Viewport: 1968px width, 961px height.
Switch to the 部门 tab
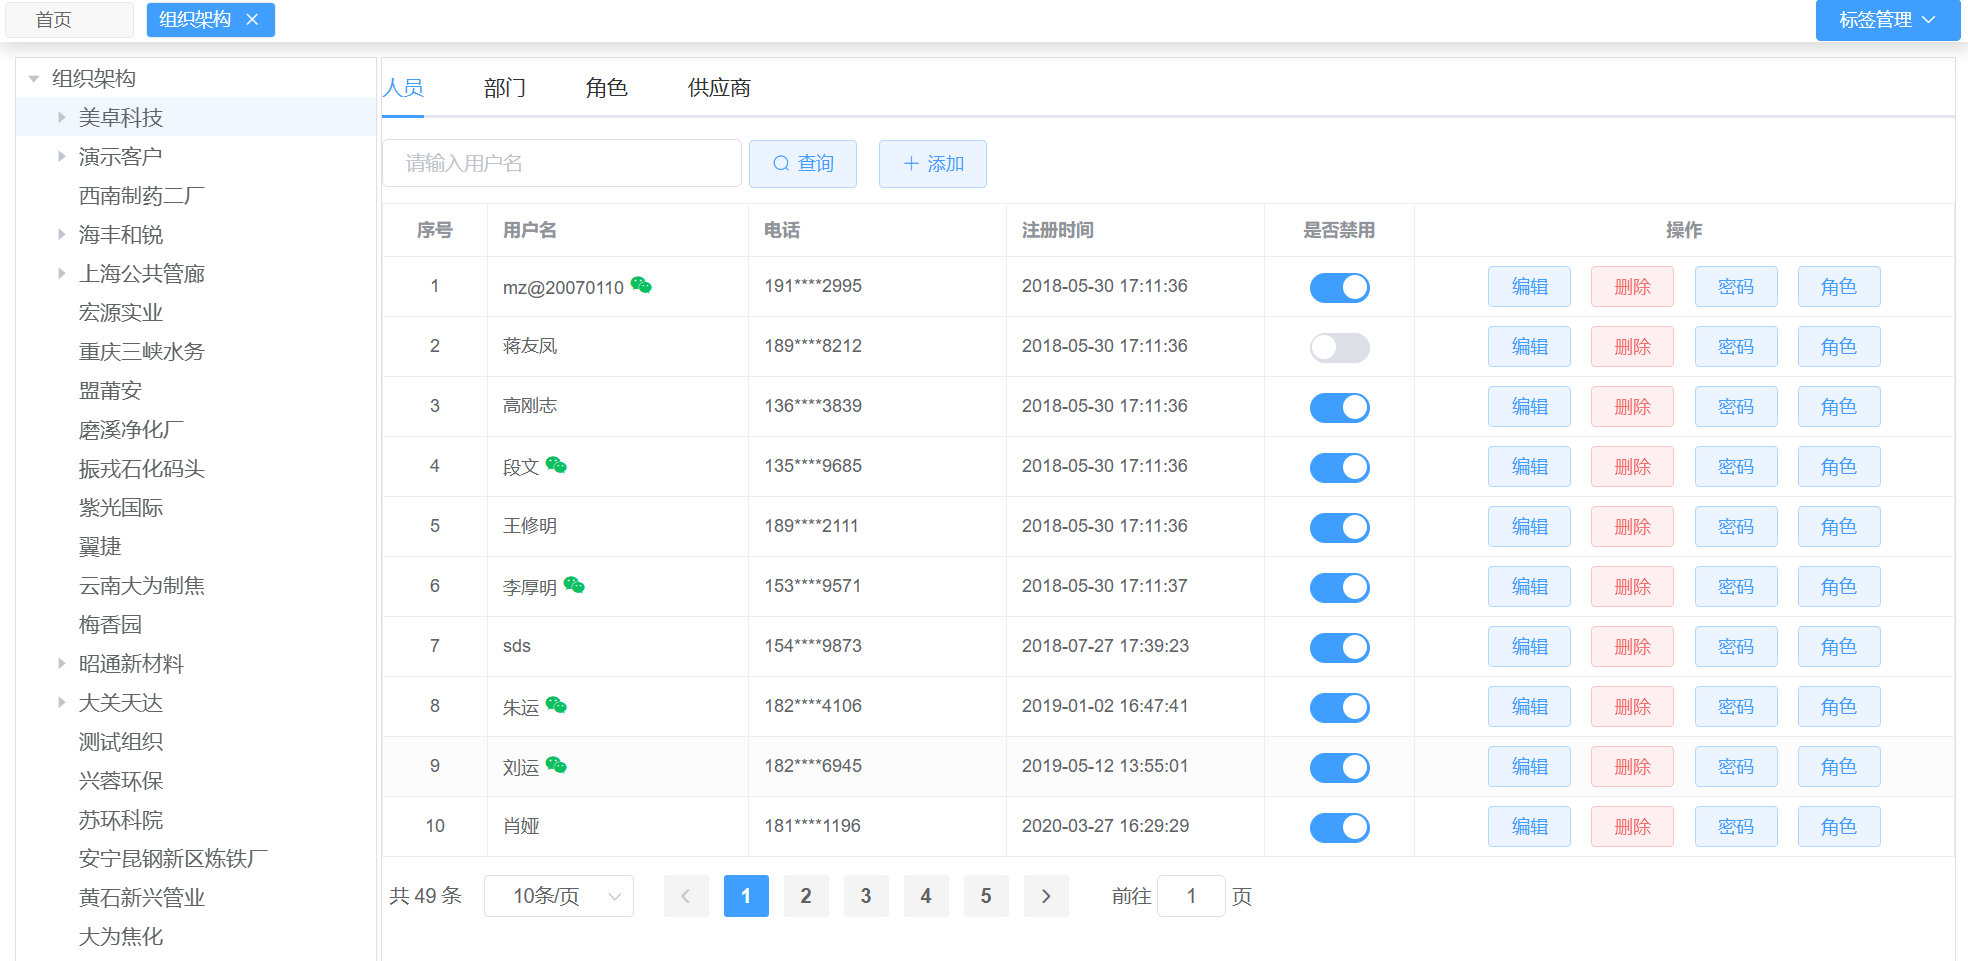(x=505, y=88)
